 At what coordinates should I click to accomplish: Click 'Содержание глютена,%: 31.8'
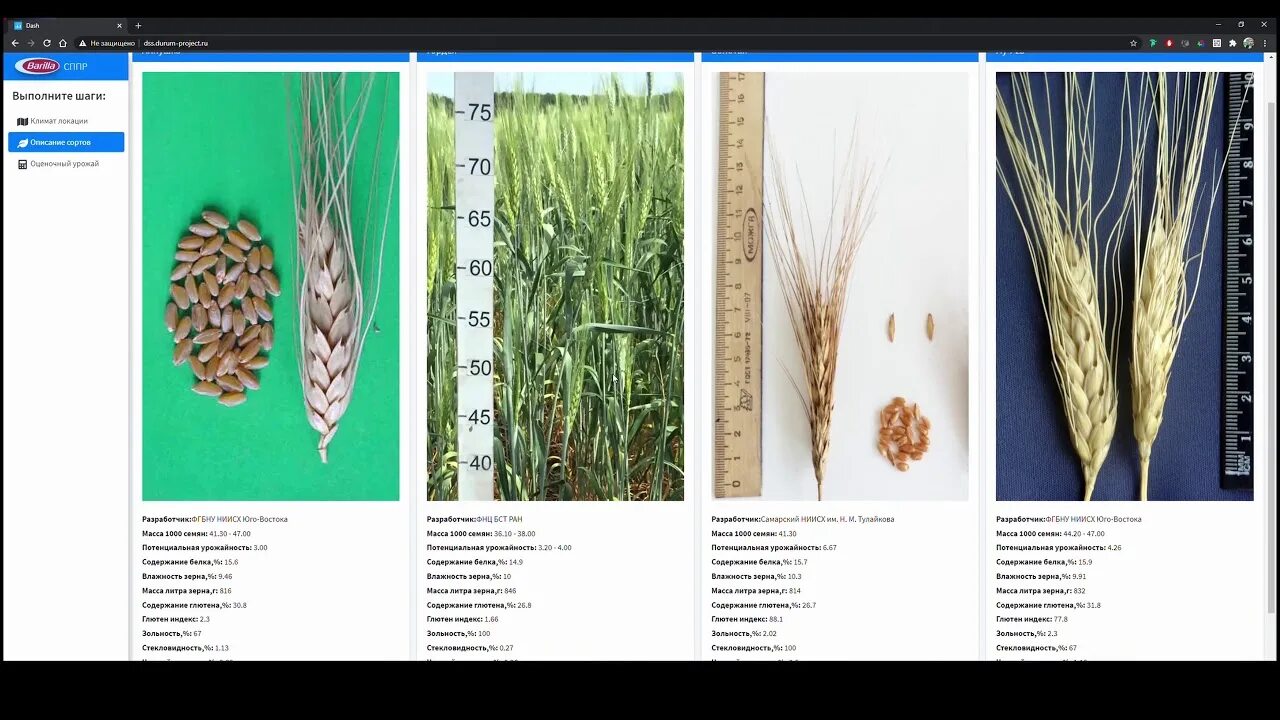pos(1048,605)
